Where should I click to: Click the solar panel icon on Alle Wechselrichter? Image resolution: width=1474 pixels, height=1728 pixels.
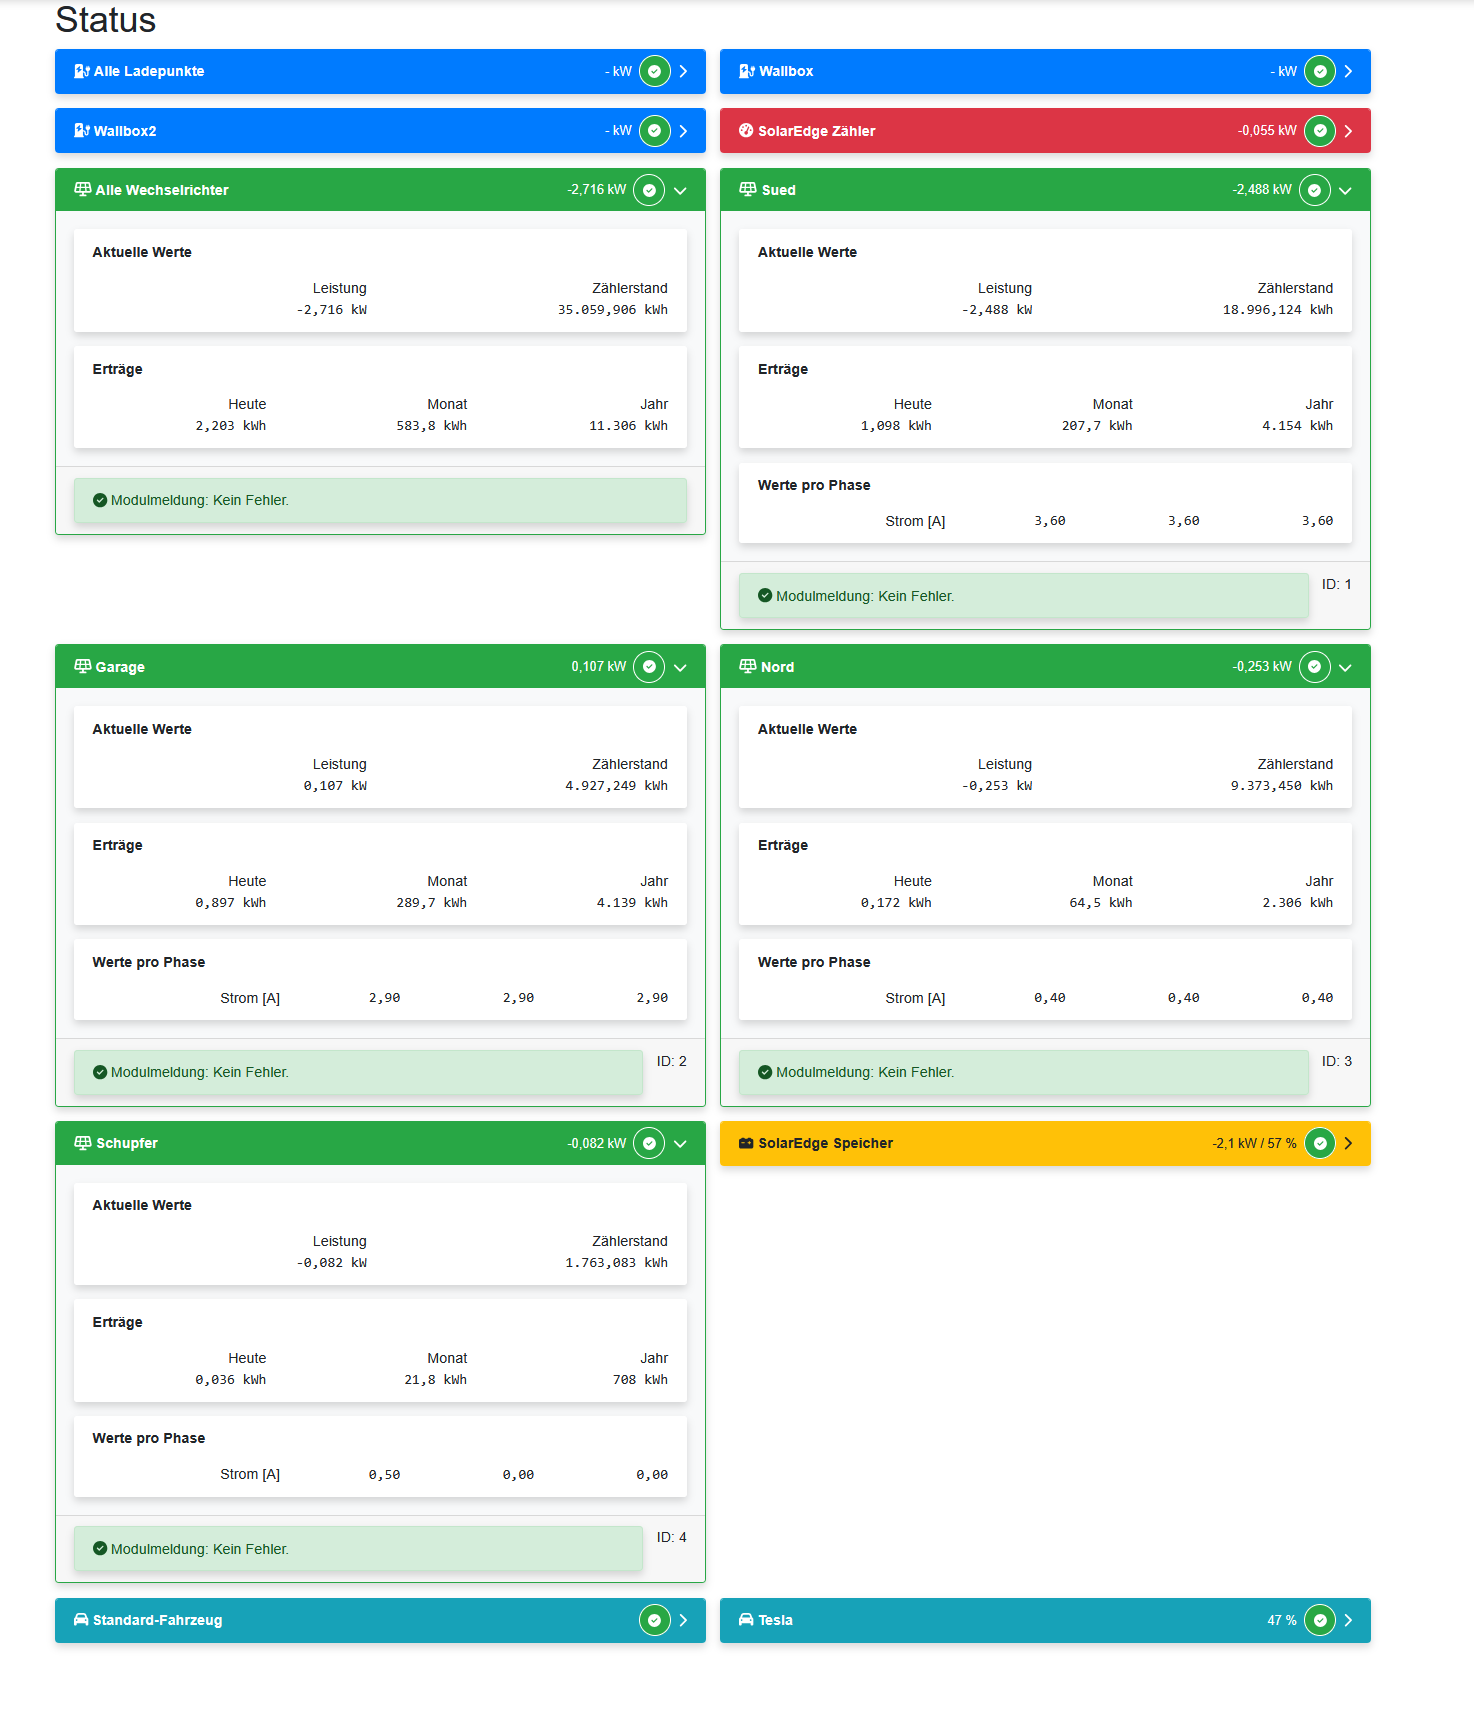(x=83, y=189)
